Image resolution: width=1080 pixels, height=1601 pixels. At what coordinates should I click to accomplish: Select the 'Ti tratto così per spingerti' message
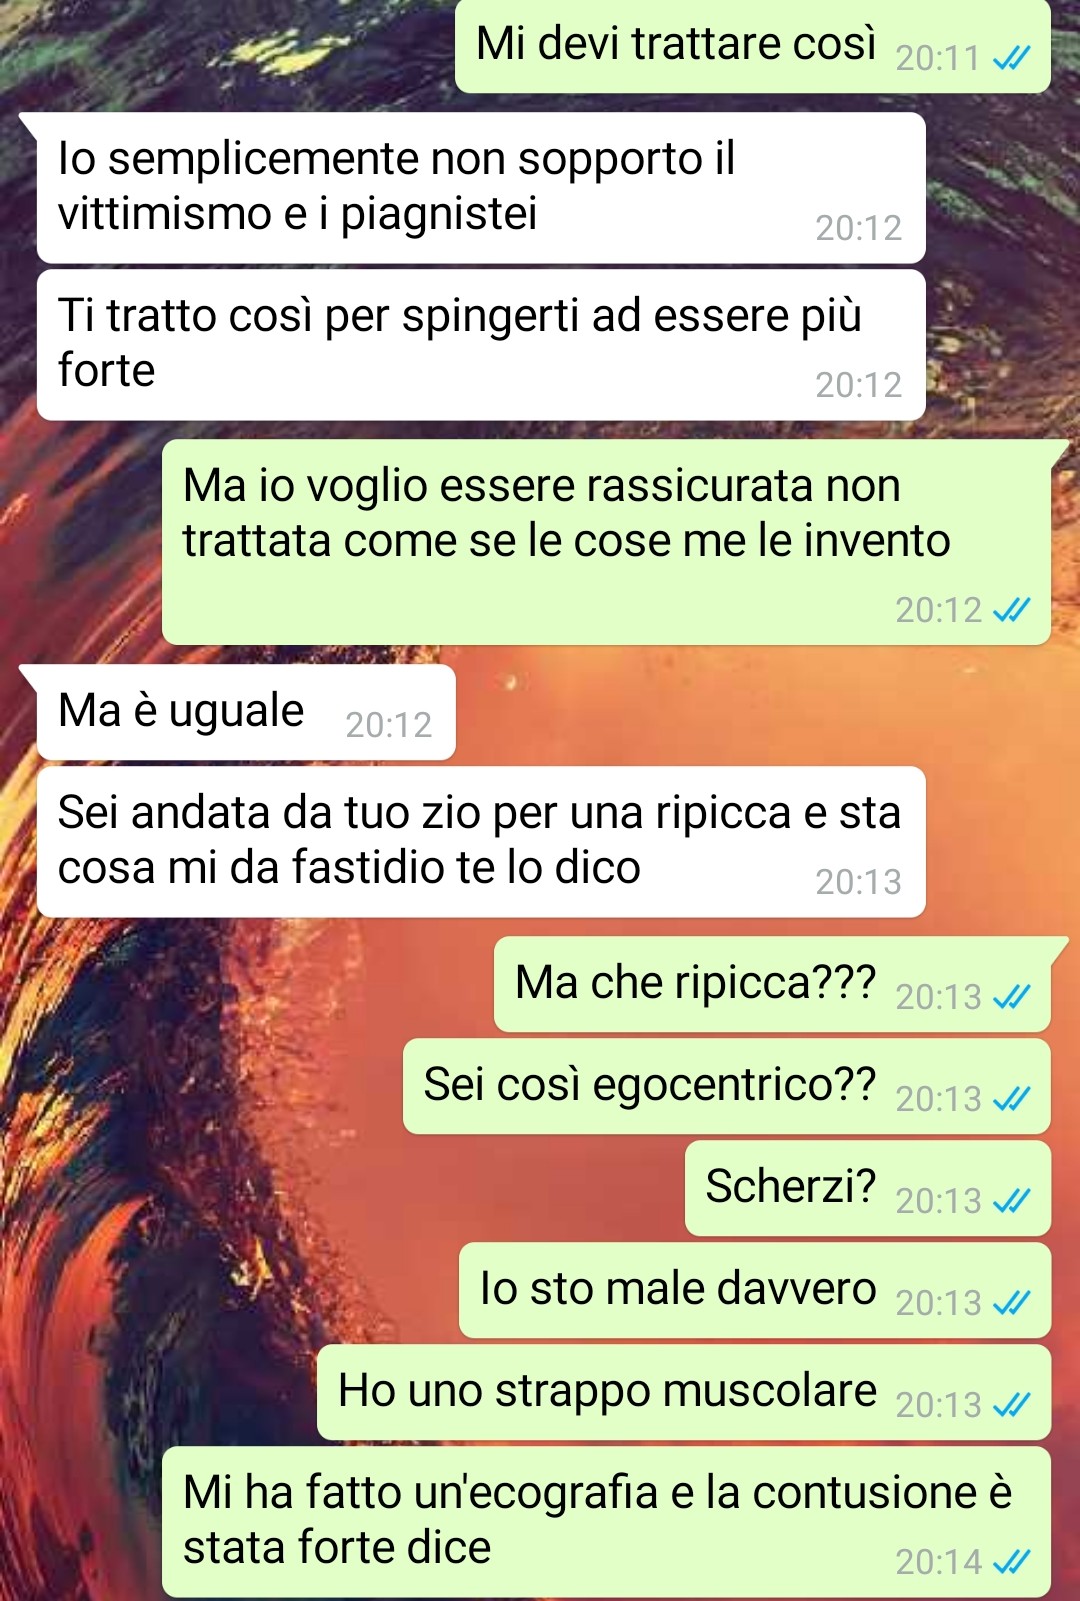point(480,345)
